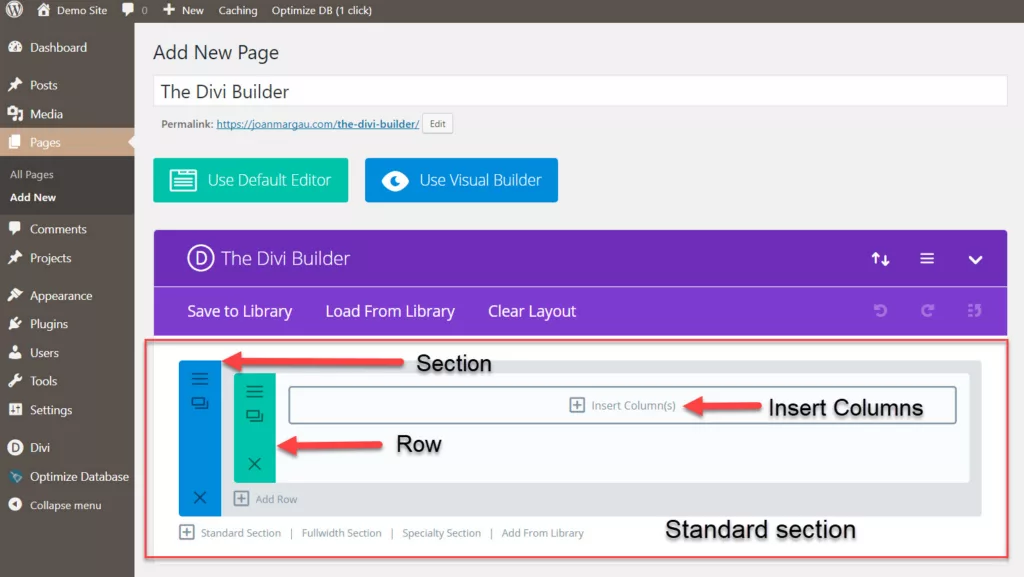The height and width of the screenshot is (577, 1024).
Task: Click Add Row
Action: pyautogui.click(x=266, y=499)
